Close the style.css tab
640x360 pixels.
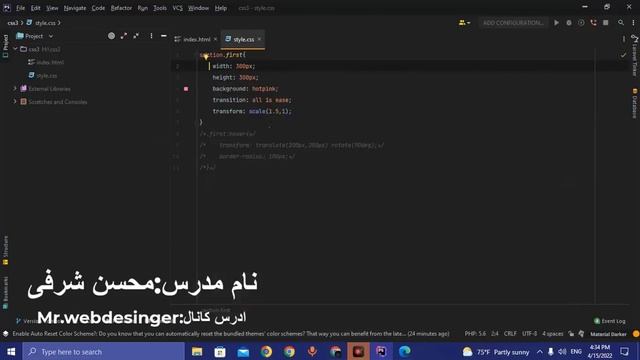[259, 39]
